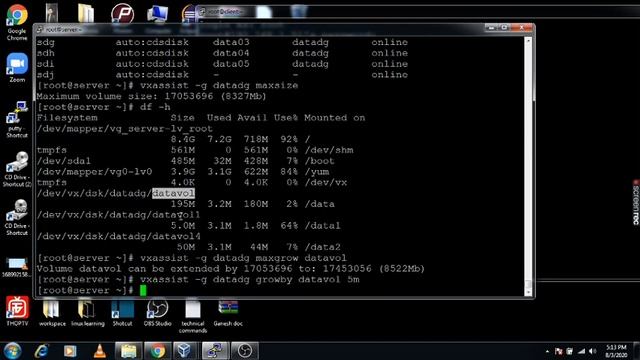Open the taskbar clock showing 5:13 PM
The image size is (640, 360).
point(616,351)
